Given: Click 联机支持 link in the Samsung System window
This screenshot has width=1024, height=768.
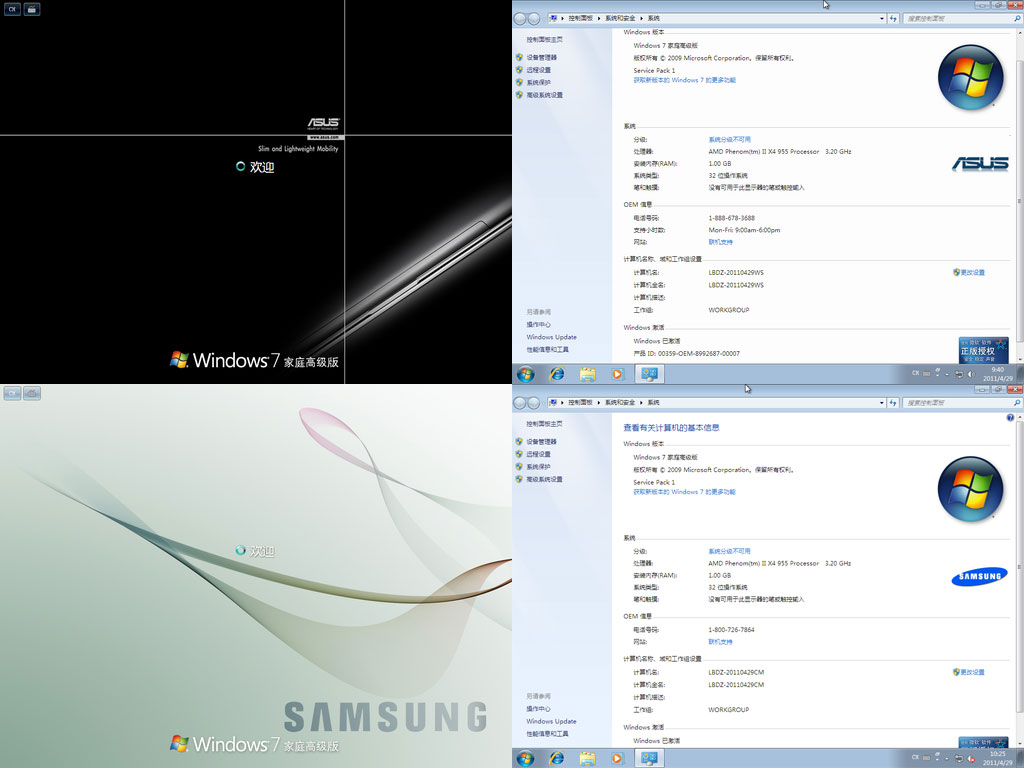Looking at the screenshot, I should (720, 642).
